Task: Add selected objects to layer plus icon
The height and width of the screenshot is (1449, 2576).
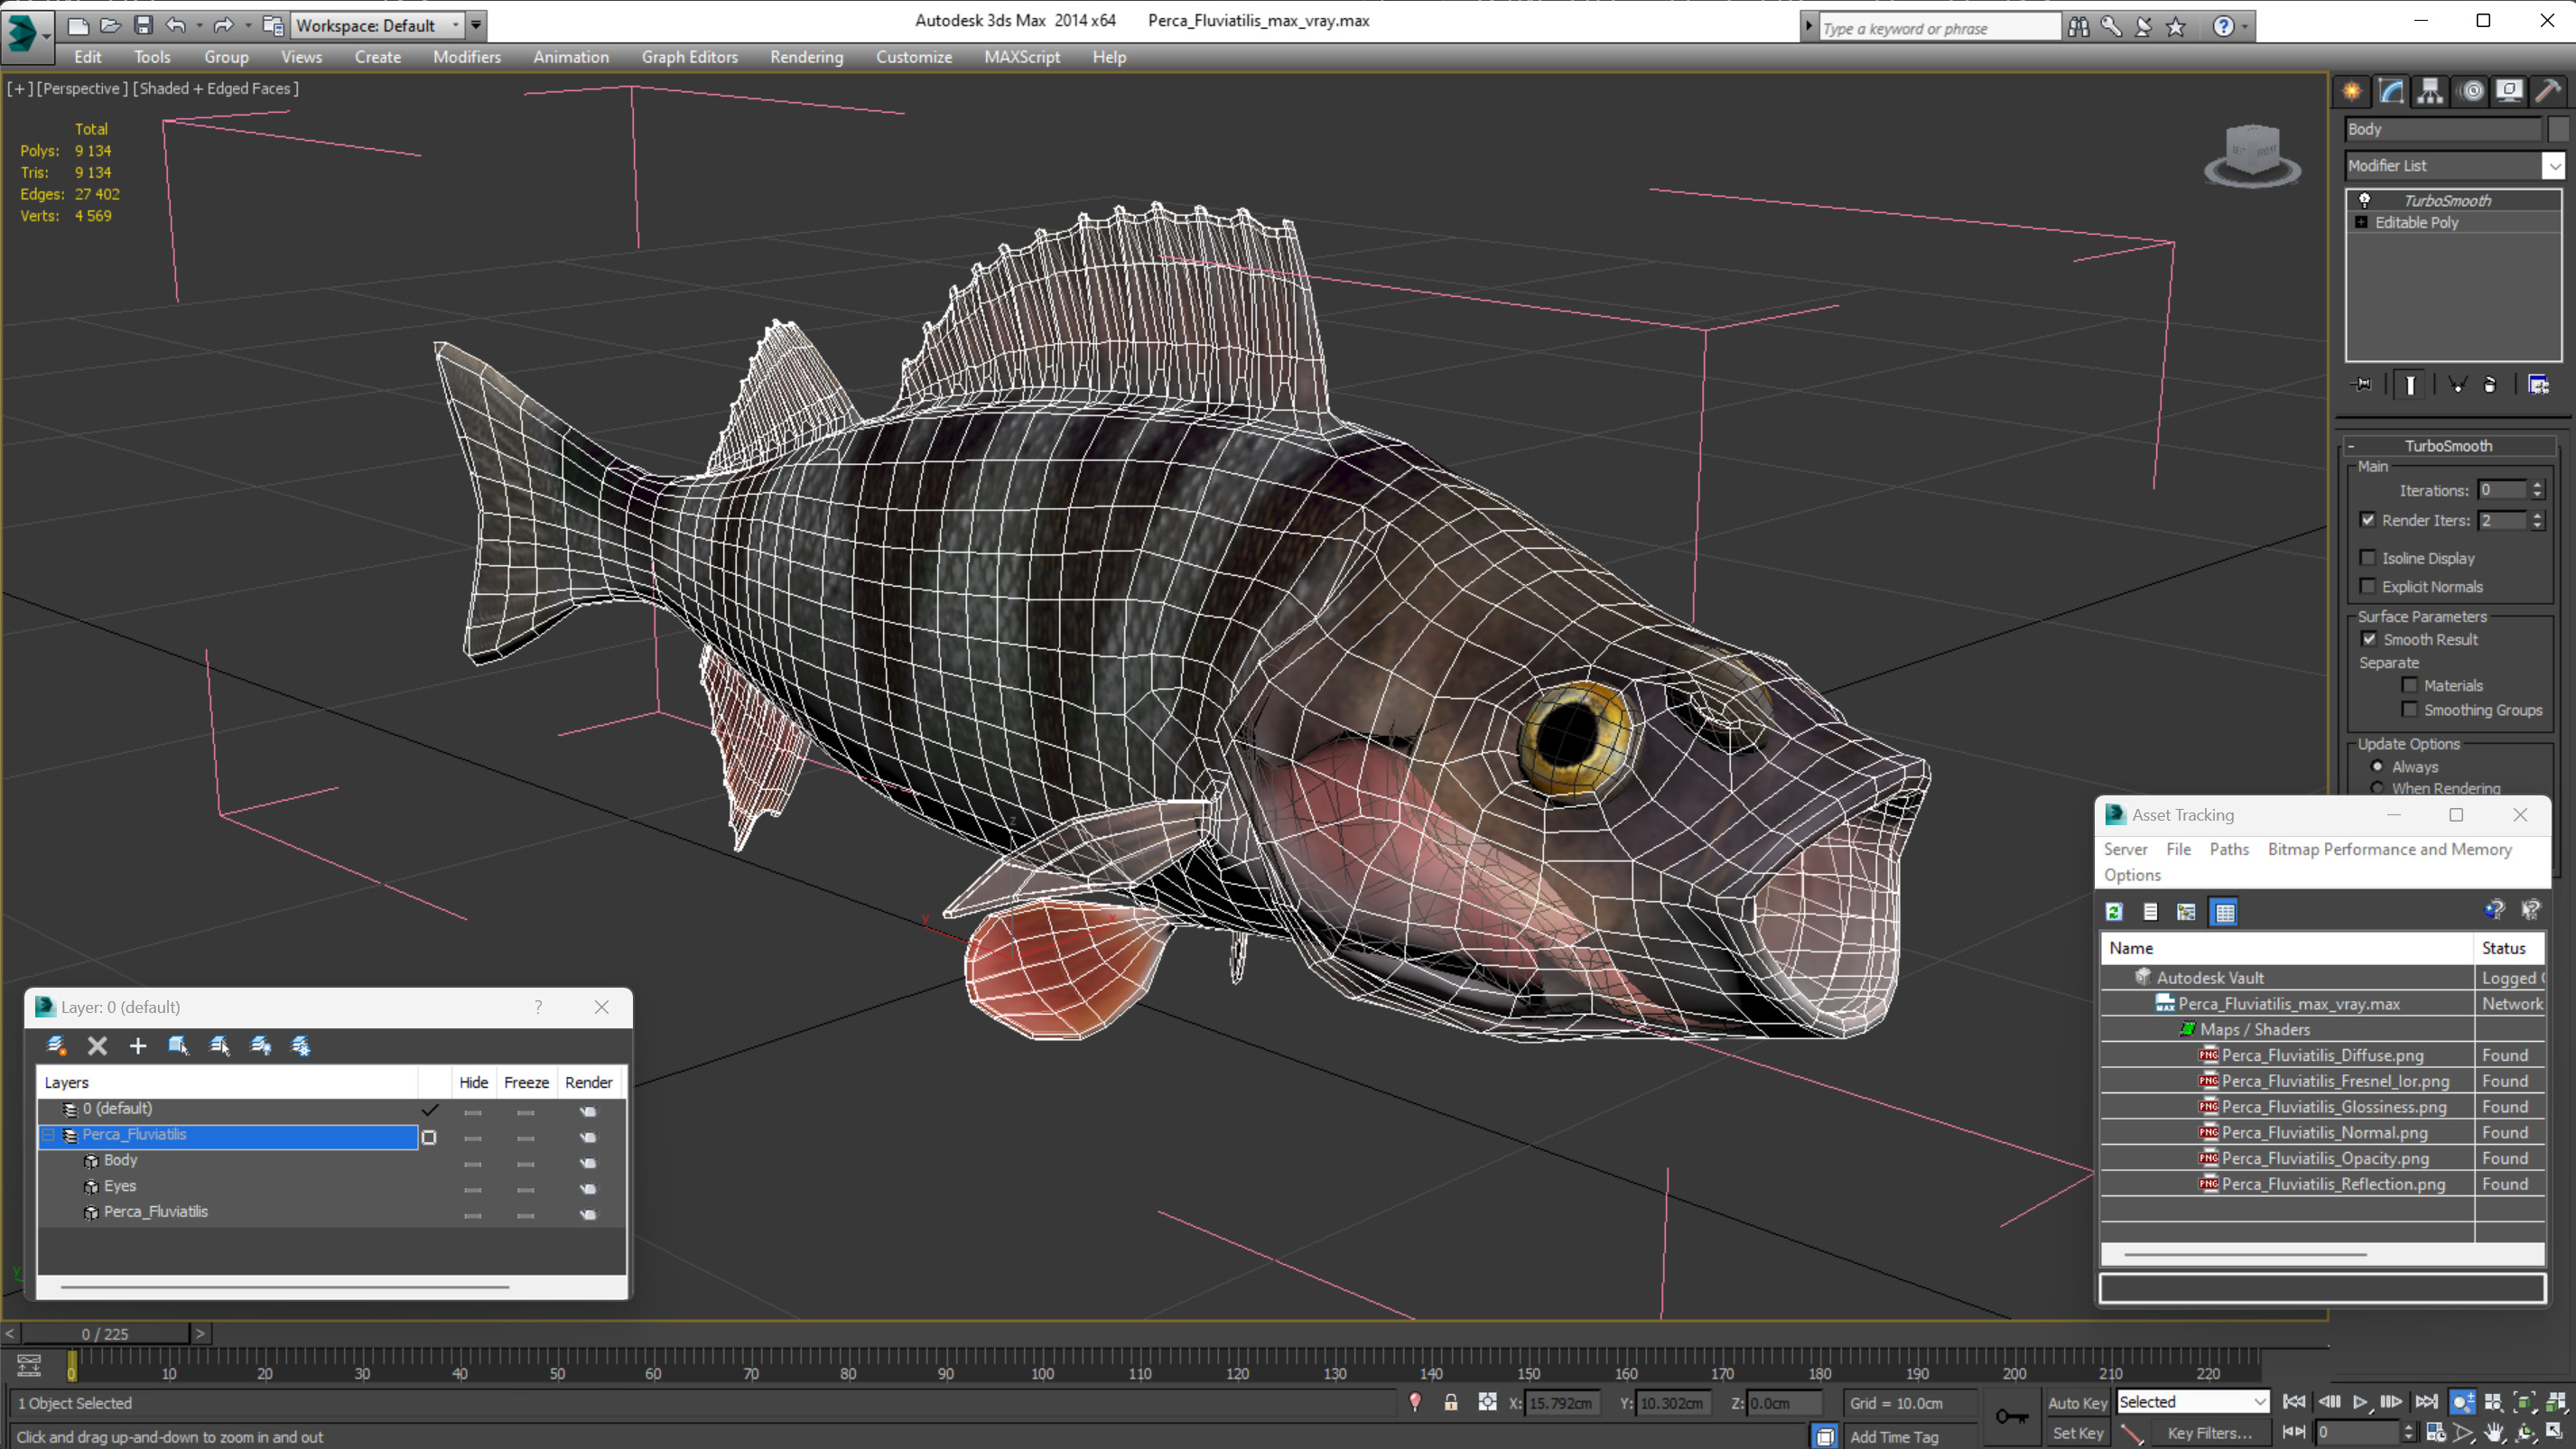Action: pyautogui.click(x=138, y=1045)
